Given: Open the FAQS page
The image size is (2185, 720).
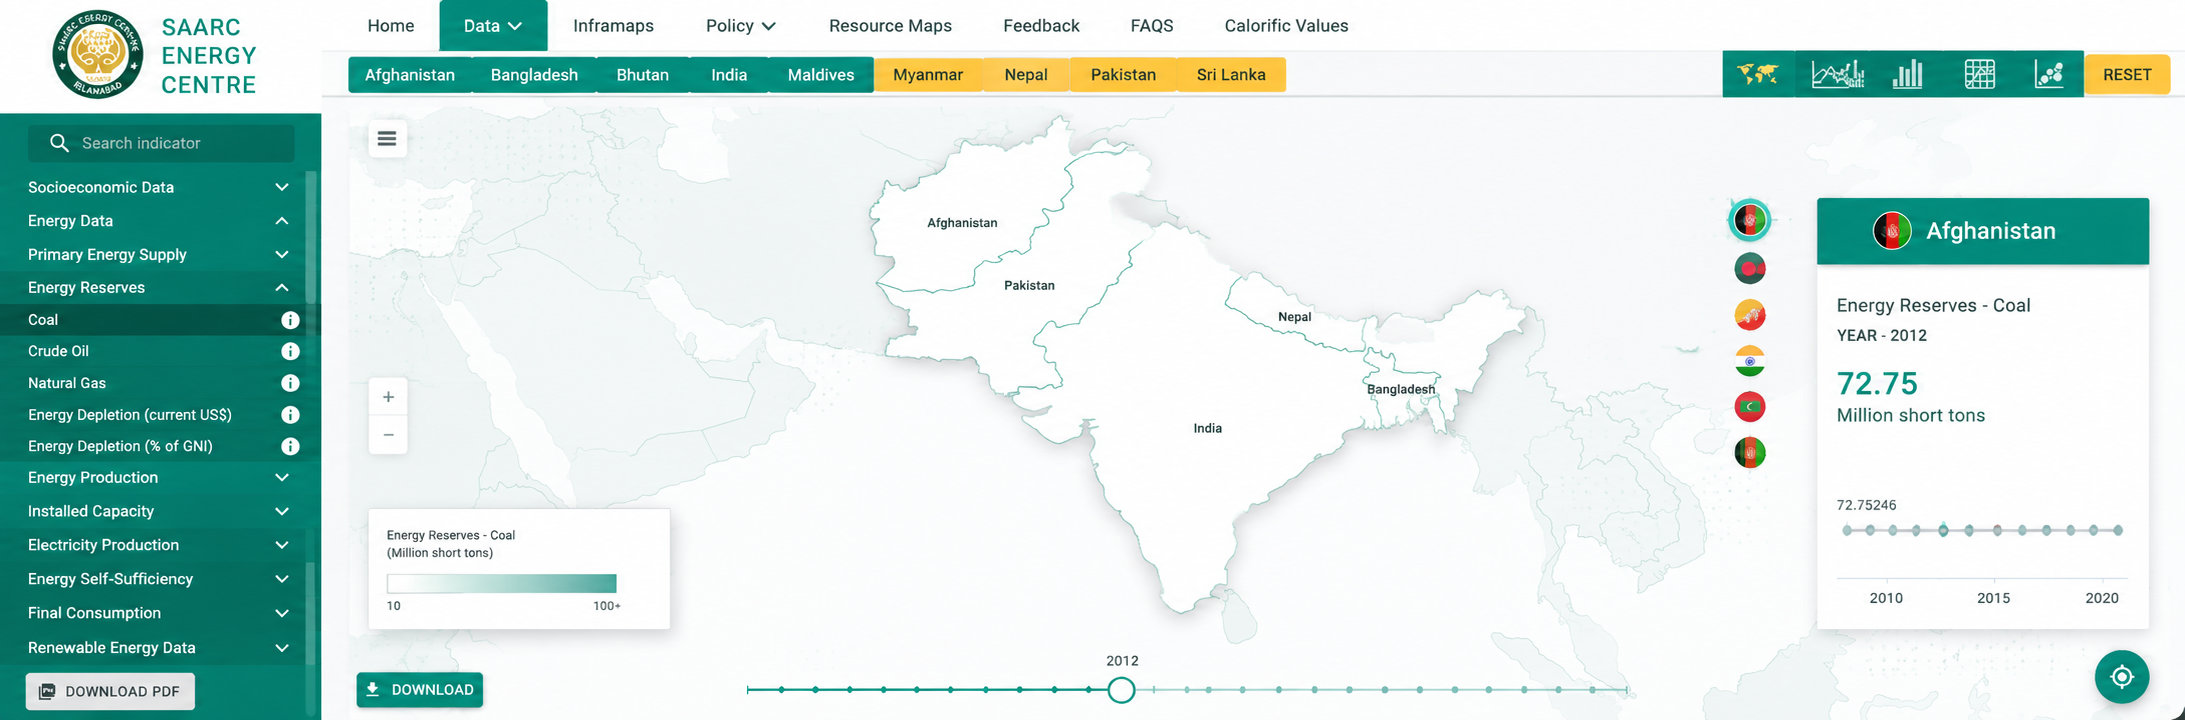Looking at the screenshot, I should click(1152, 26).
